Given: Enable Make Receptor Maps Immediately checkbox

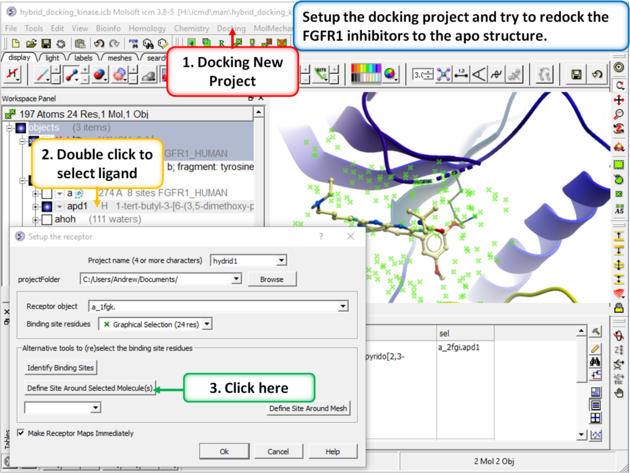Looking at the screenshot, I should (21, 433).
